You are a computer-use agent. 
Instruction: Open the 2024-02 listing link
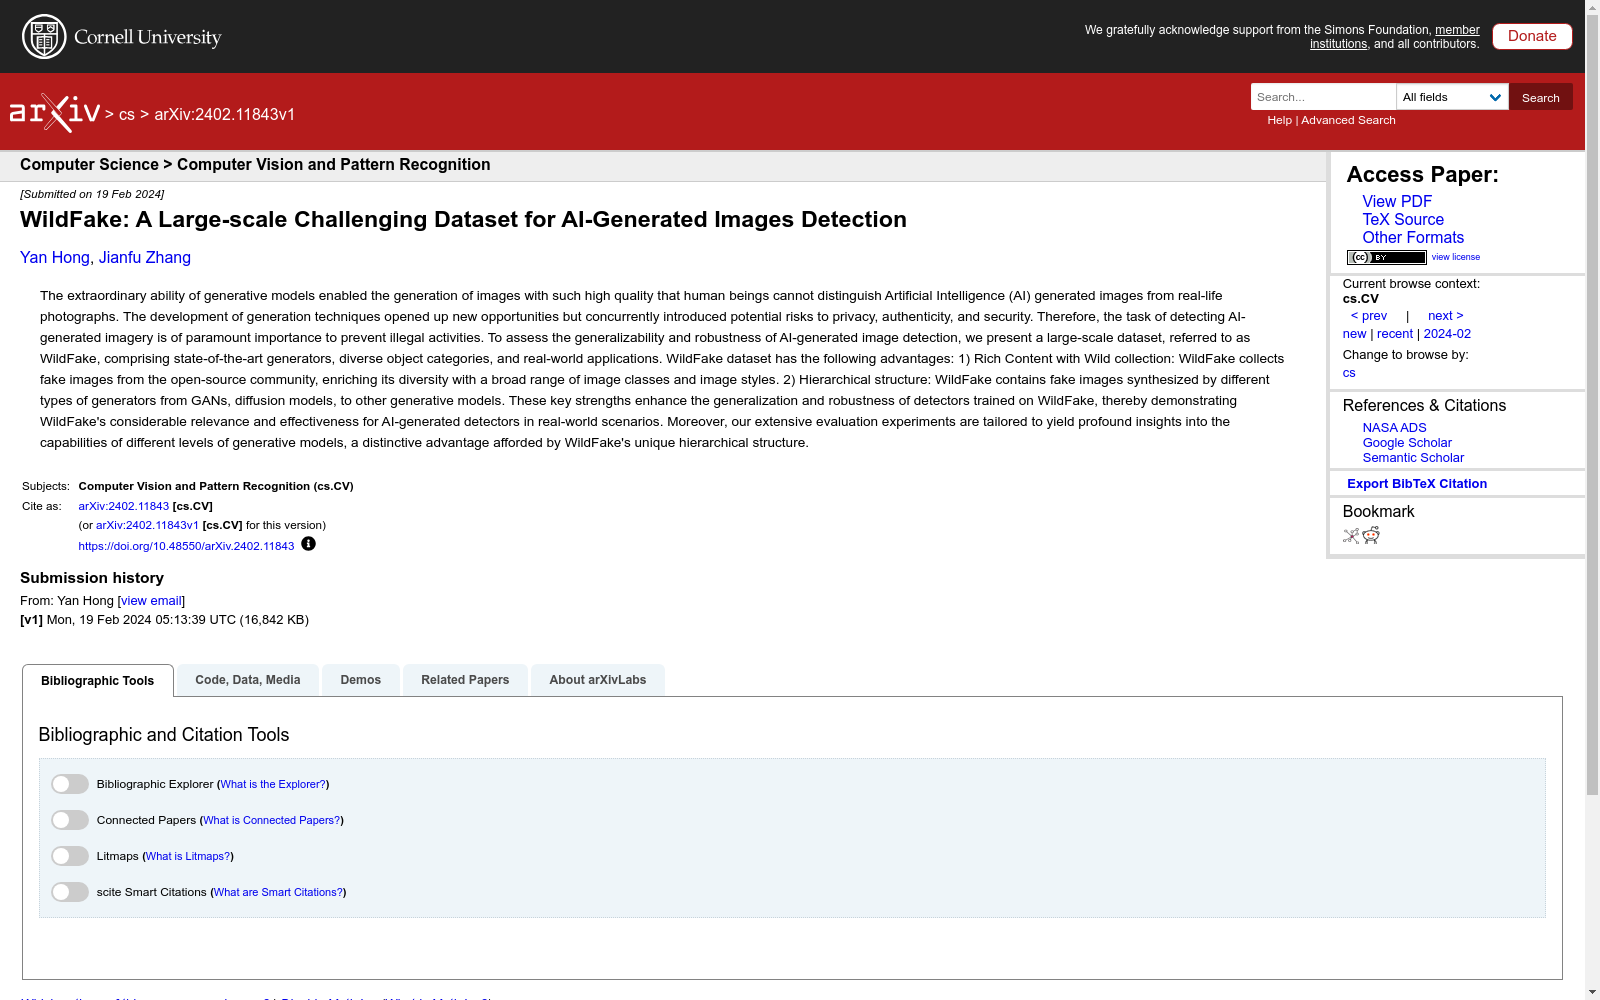point(1447,333)
